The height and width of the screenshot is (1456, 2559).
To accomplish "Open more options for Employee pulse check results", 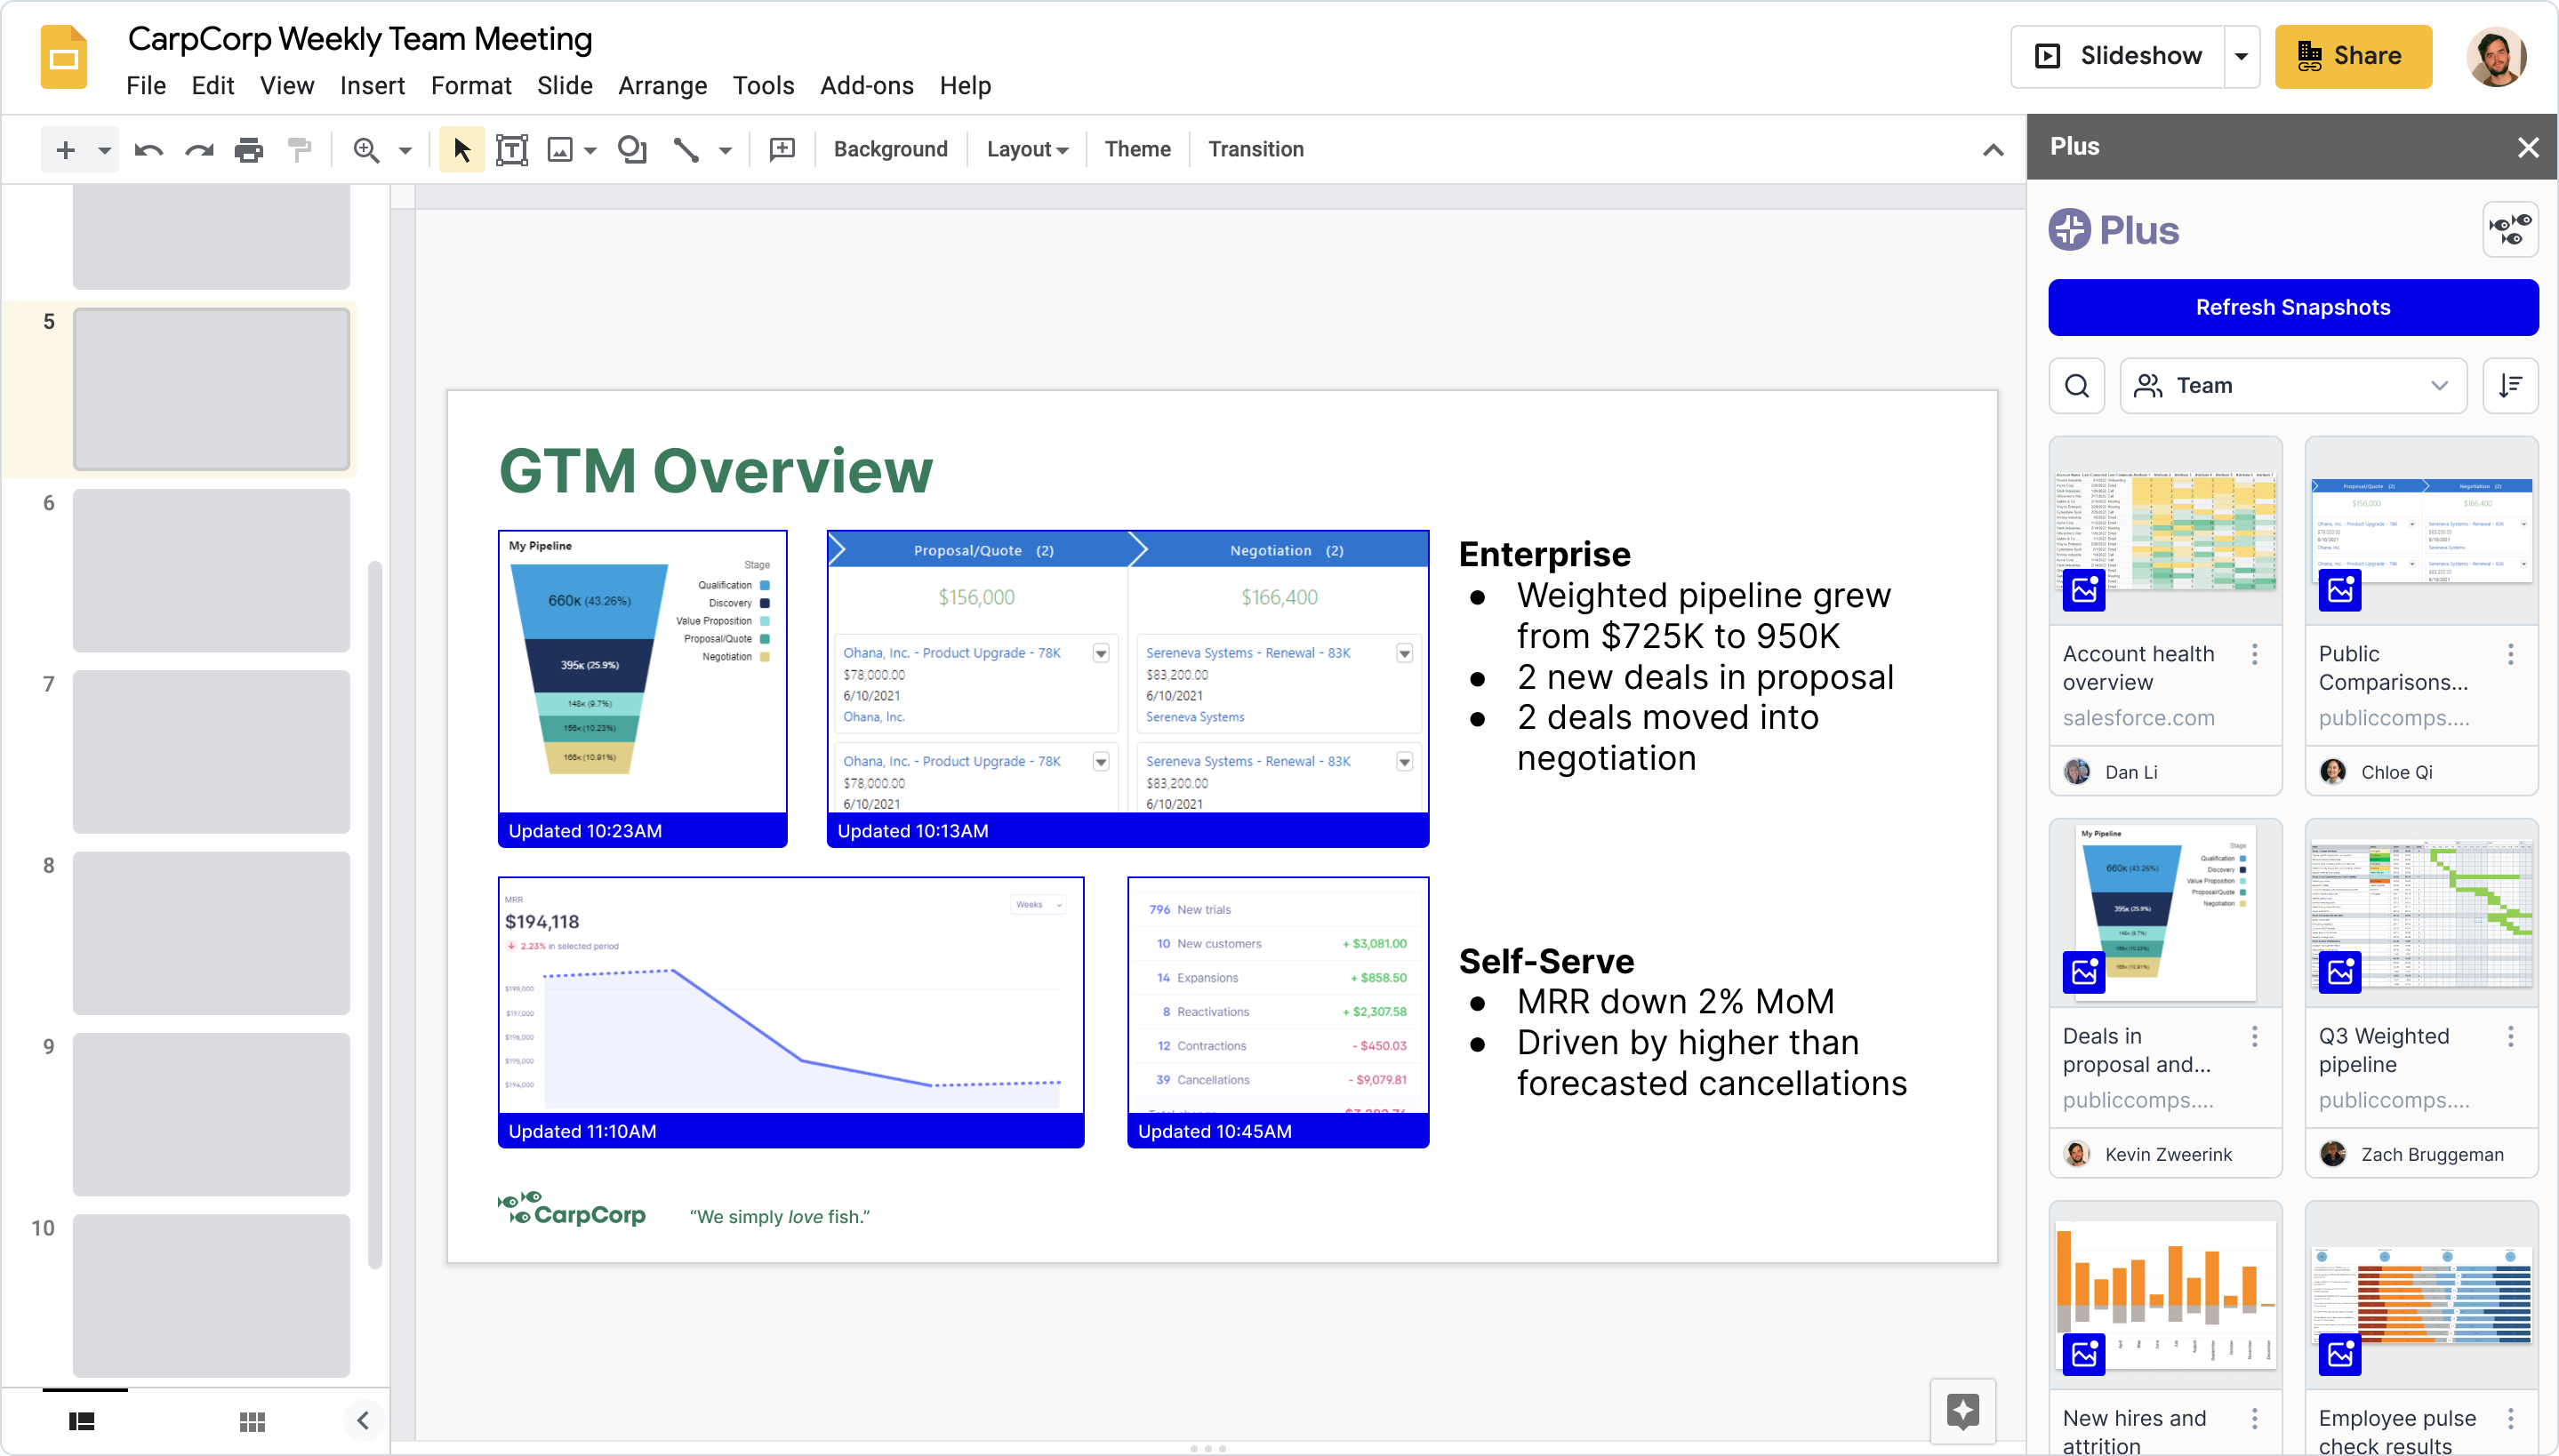I will (x=2510, y=1418).
